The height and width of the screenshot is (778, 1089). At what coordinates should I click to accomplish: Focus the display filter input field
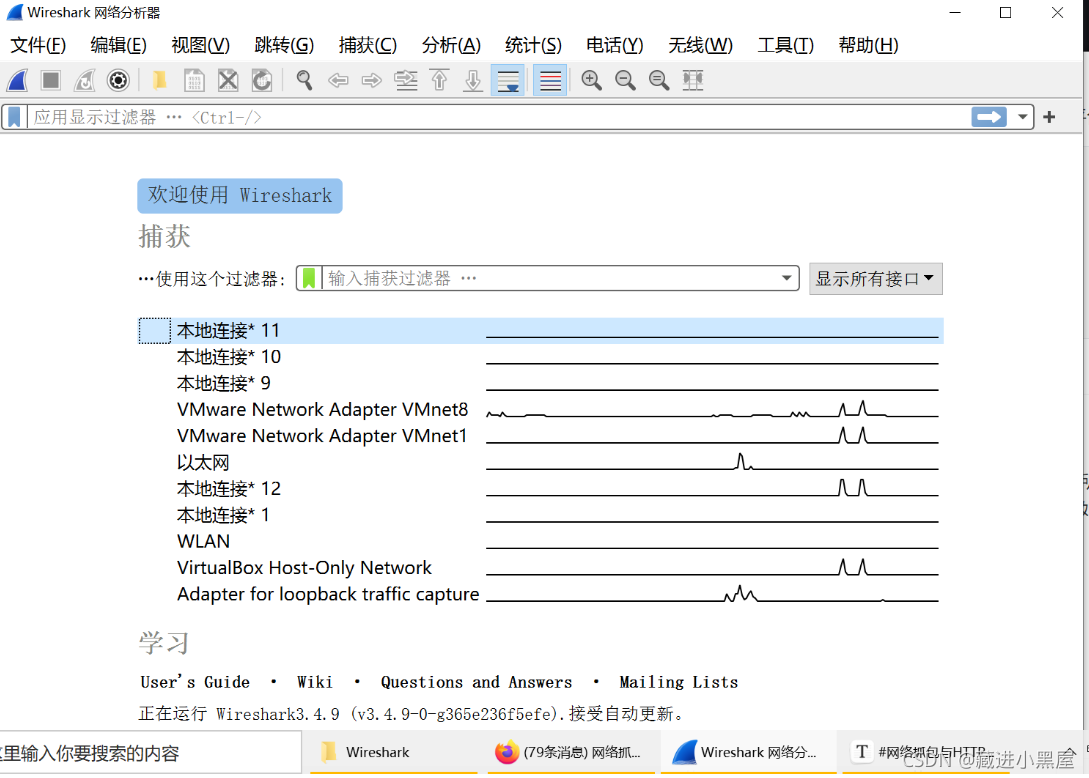tap(498, 117)
